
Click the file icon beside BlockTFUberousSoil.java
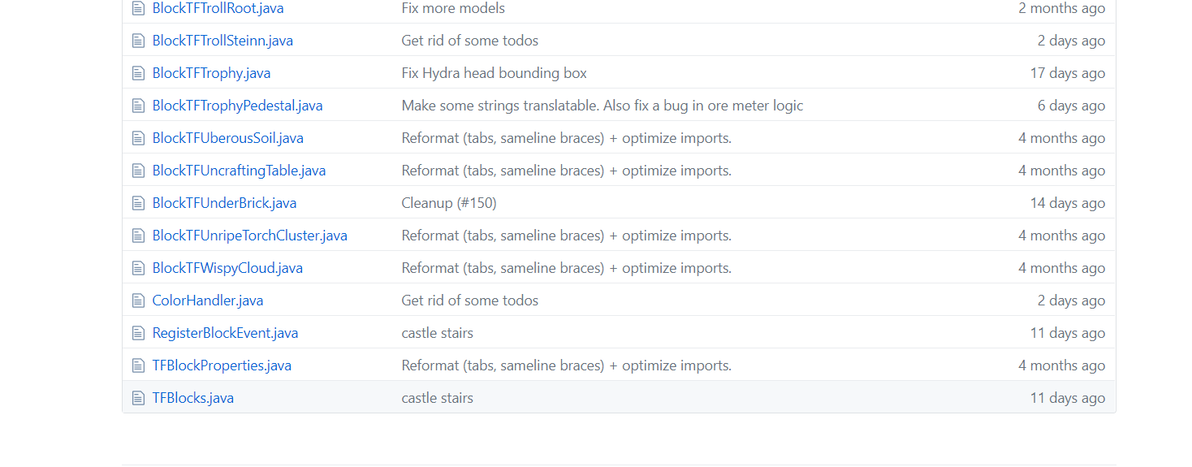click(138, 138)
